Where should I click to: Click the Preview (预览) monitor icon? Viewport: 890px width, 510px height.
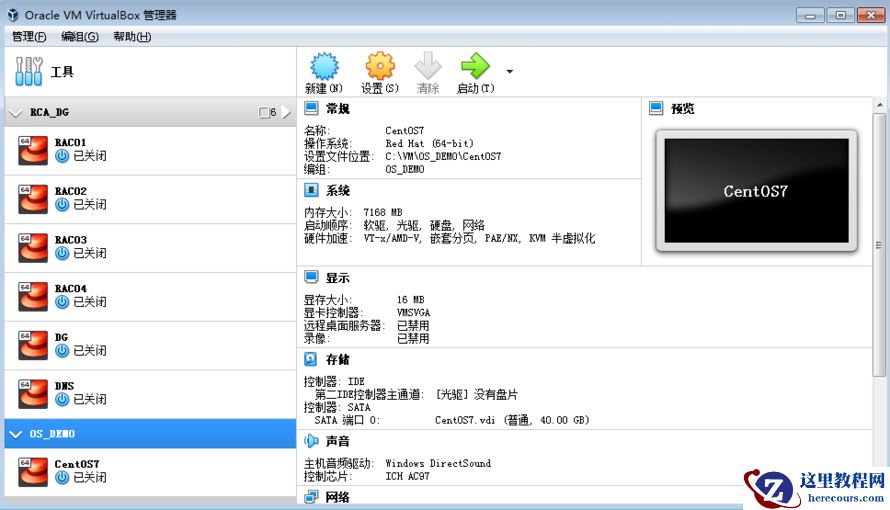656,108
